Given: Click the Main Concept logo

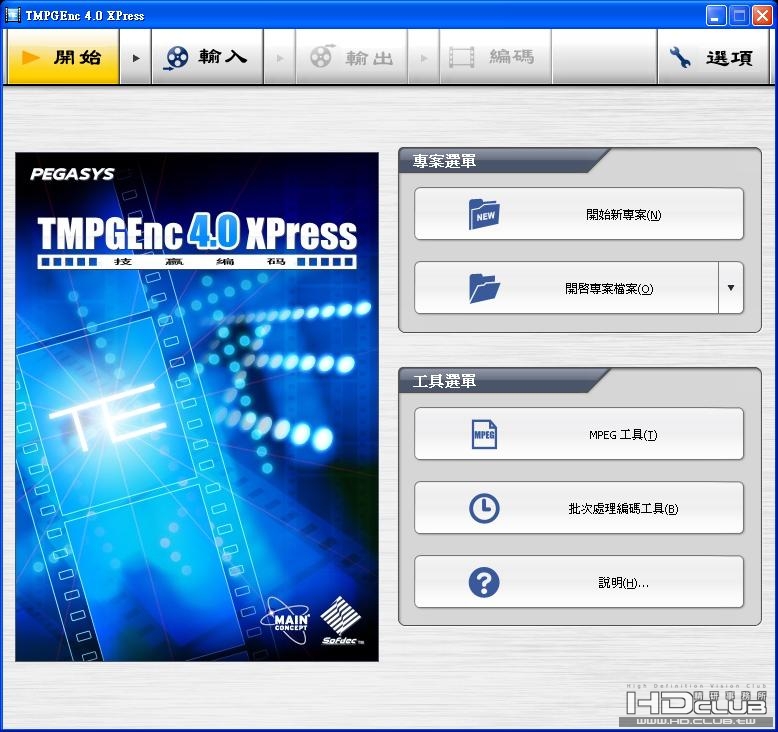Looking at the screenshot, I should point(285,620).
